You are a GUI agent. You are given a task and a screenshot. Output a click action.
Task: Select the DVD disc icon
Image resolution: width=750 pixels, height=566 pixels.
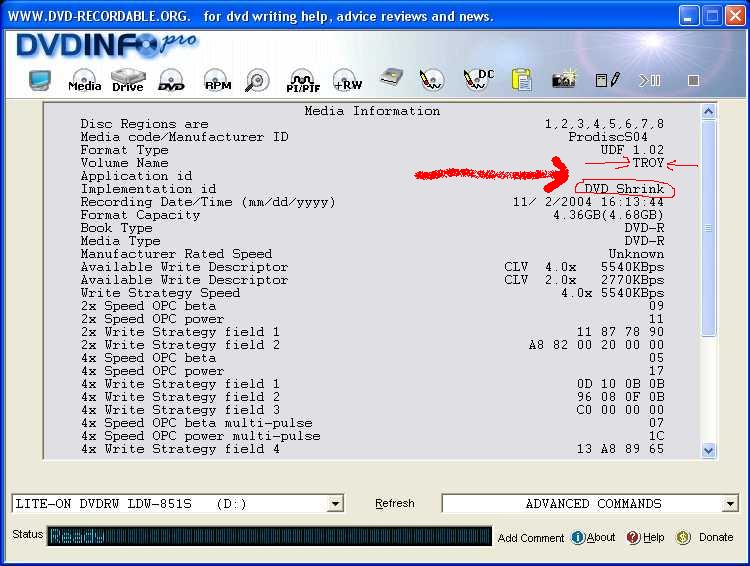(x=171, y=80)
